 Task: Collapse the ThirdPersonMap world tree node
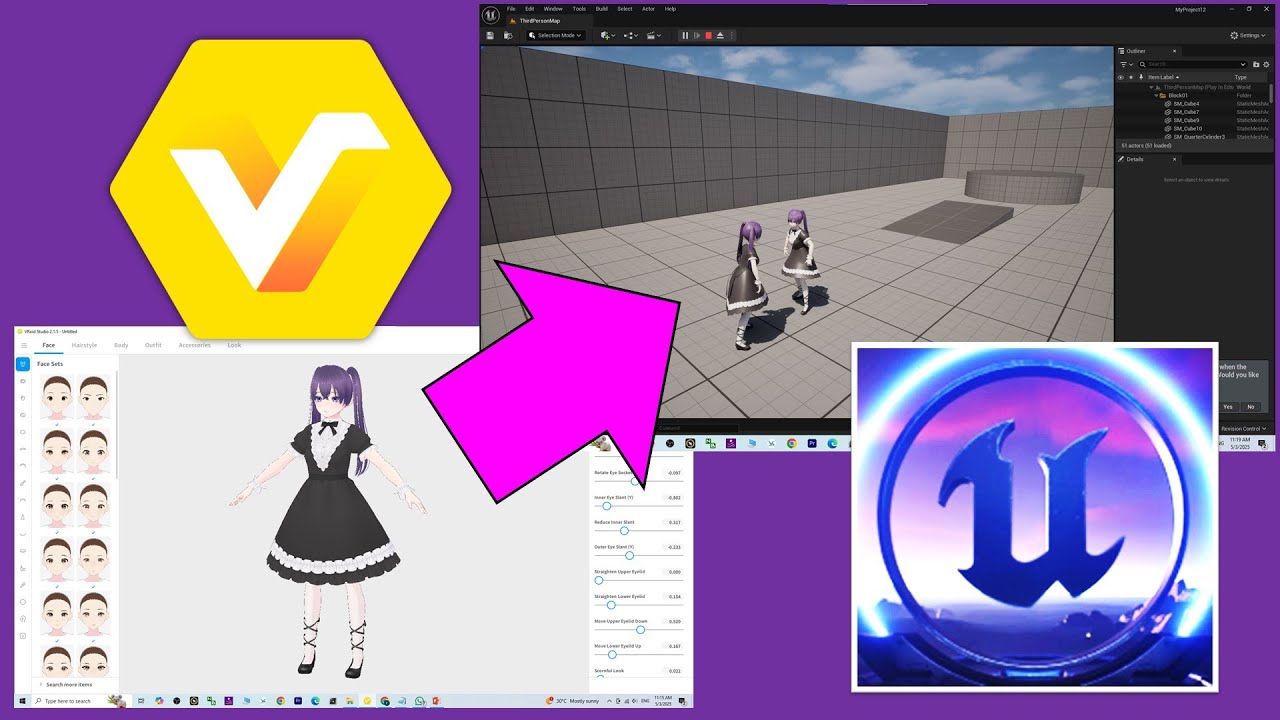1151,87
